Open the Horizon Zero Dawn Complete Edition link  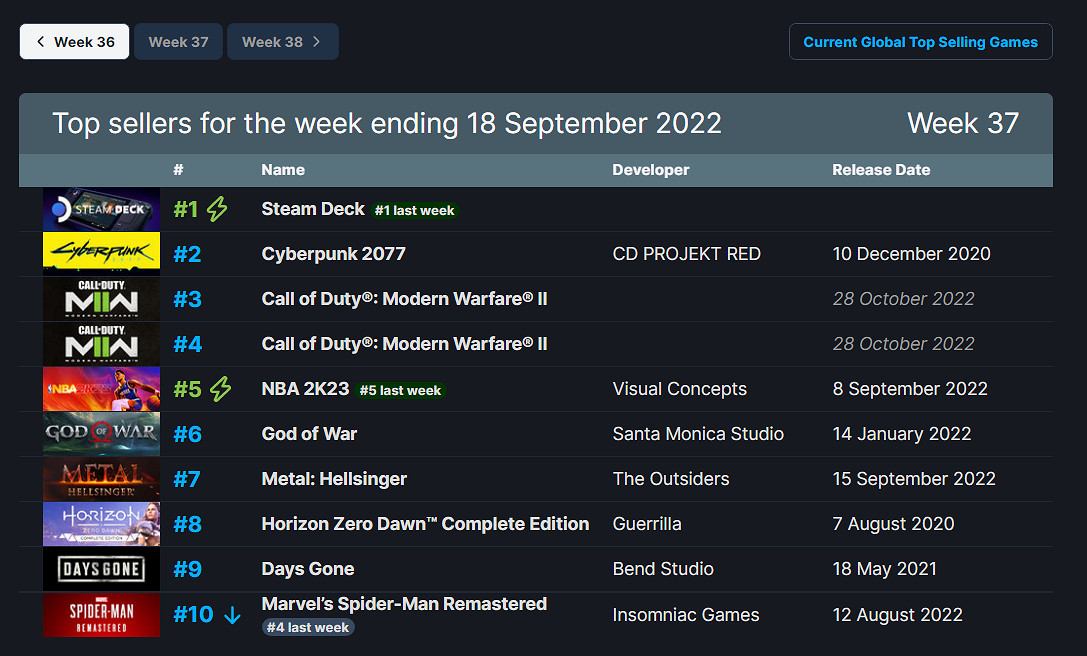[x=425, y=524]
